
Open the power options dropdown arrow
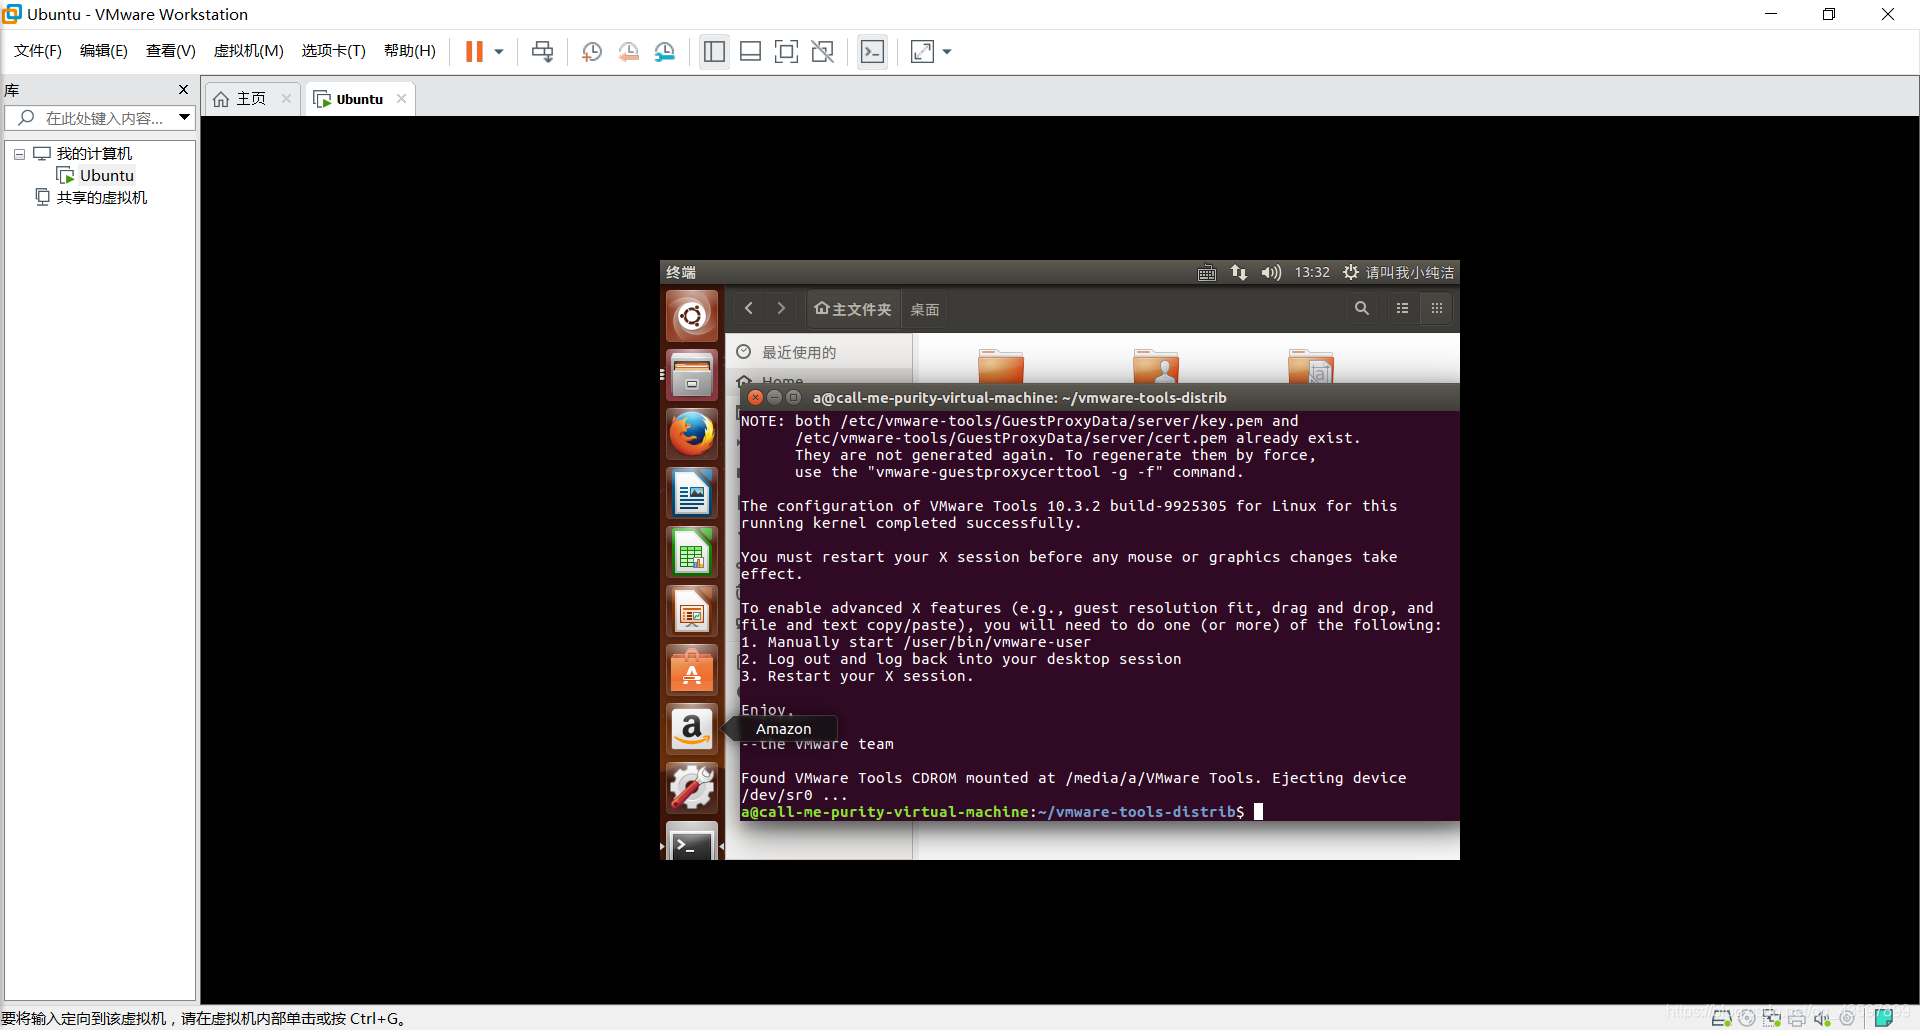pos(499,52)
